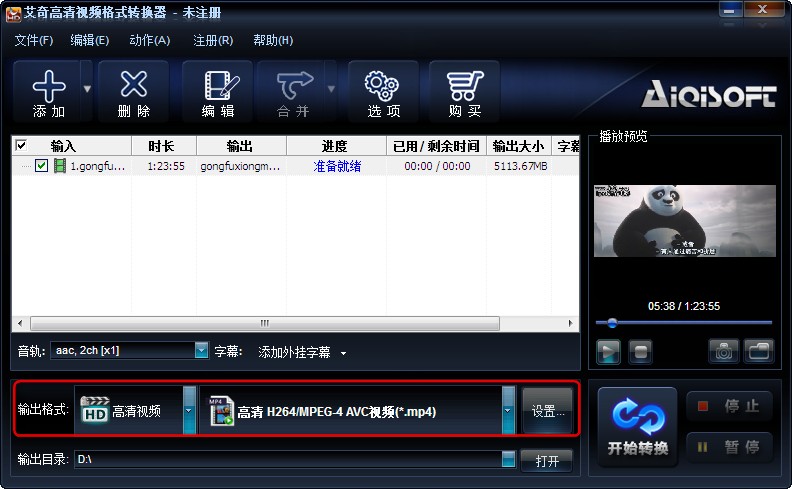The width and height of the screenshot is (792, 489).
Task: Uncheck the 1.gongfu file checkbox
Action: point(41,165)
